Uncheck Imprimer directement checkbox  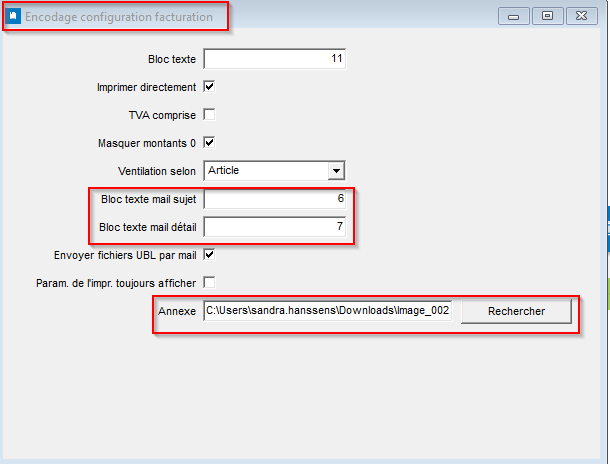209,87
